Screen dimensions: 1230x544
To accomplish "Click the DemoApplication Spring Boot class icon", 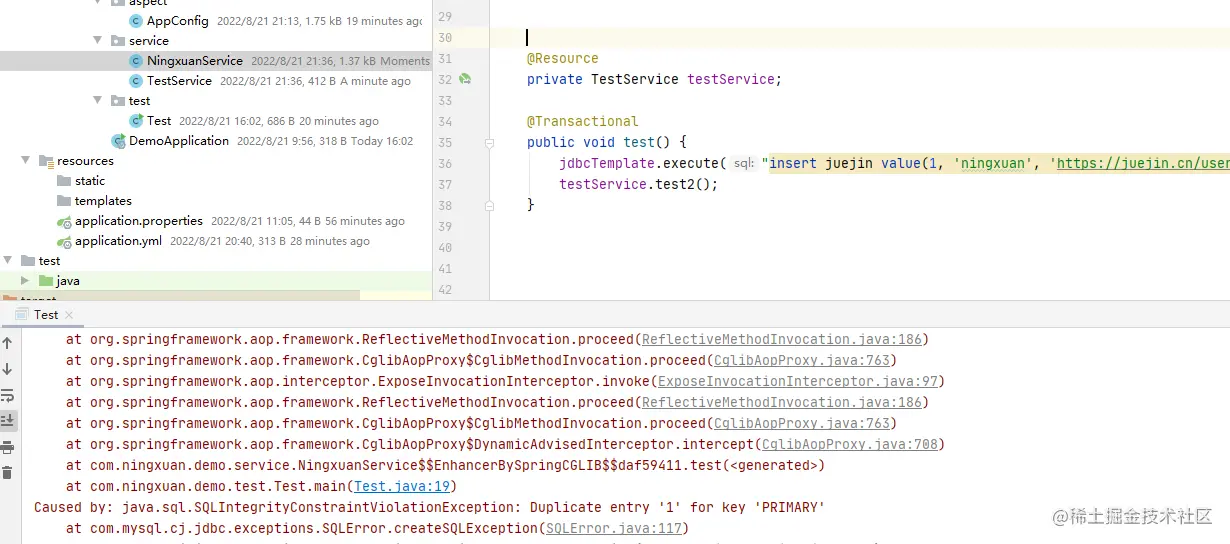I will pyautogui.click(x=118, y=140).
